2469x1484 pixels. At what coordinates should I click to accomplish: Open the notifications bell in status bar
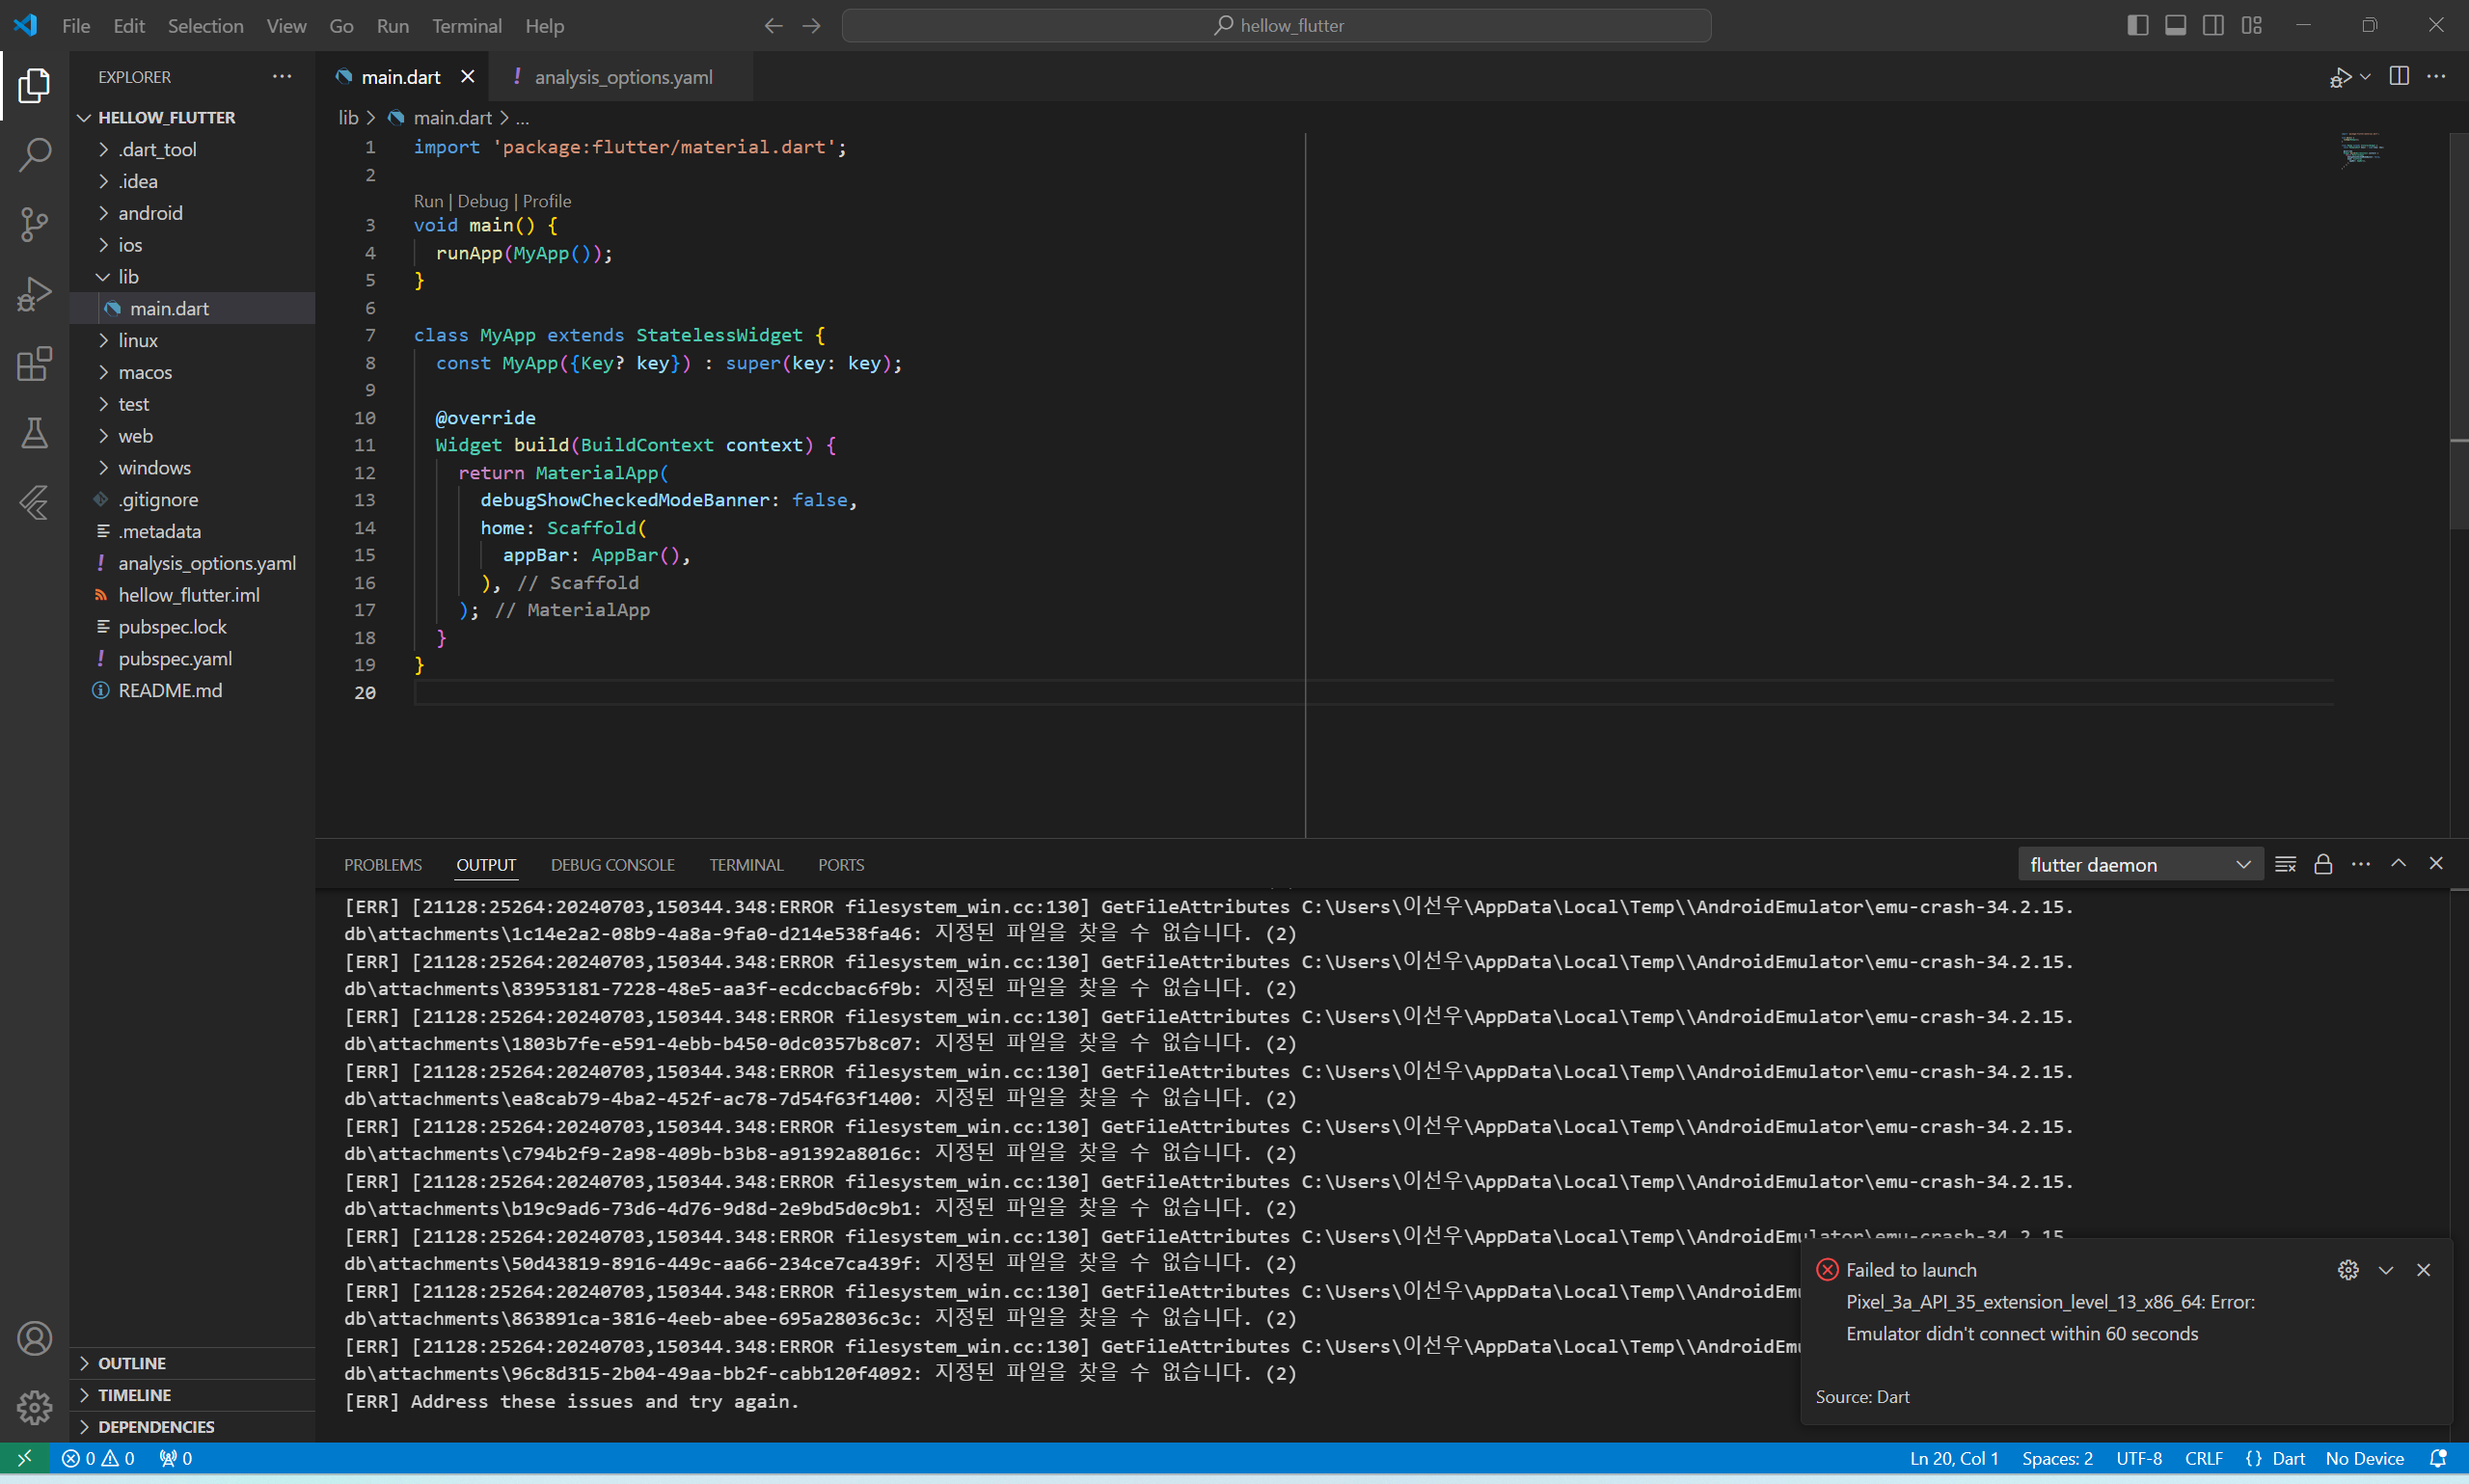tap(2438, 1459)
